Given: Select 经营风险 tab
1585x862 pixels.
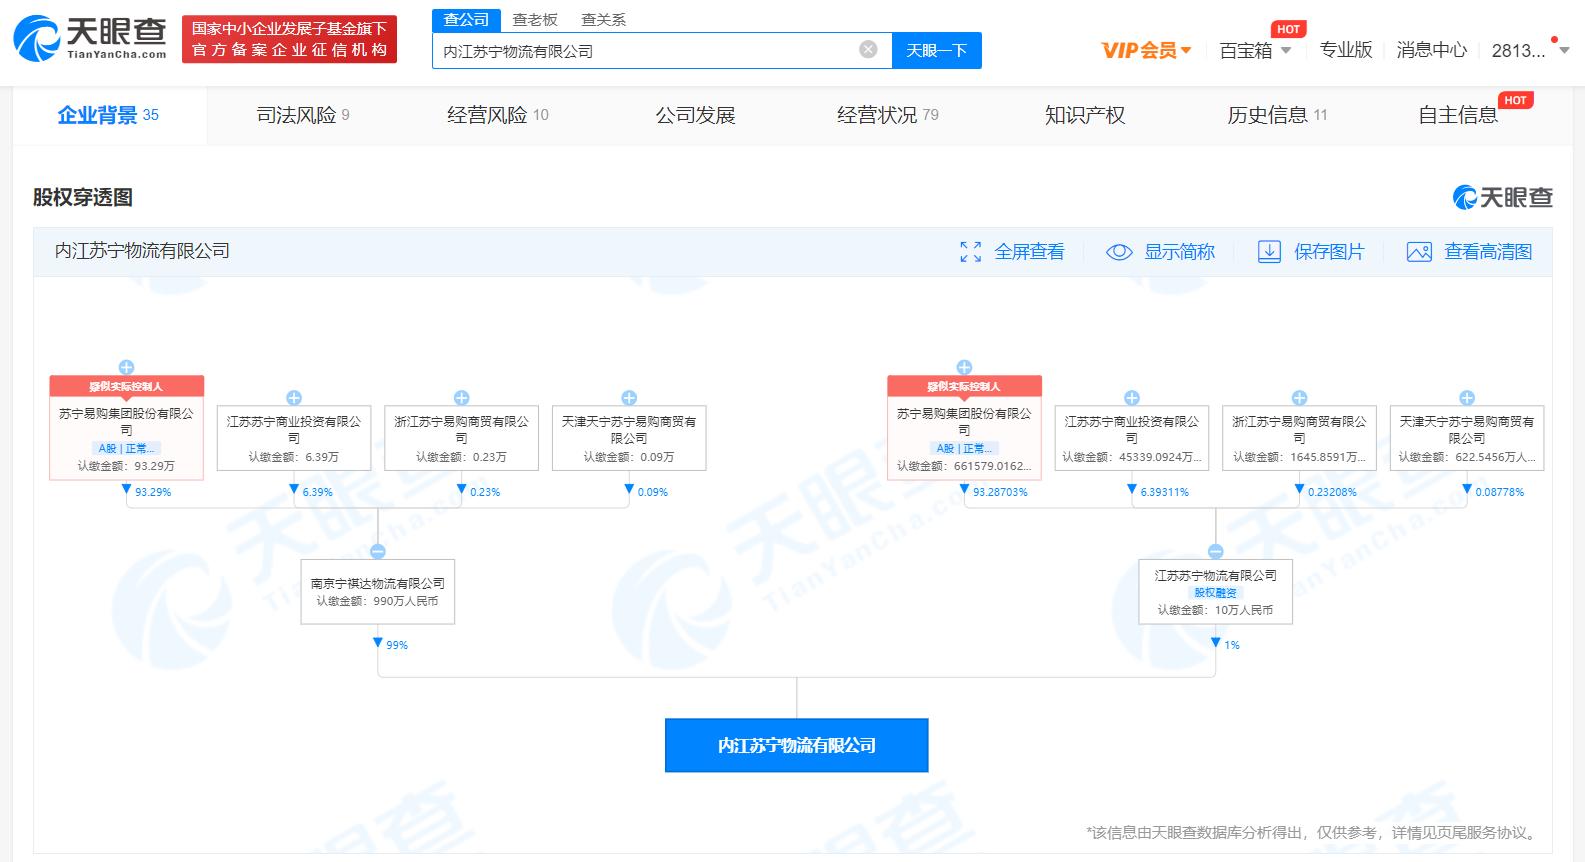Looking at the screenshot, I should click(497, 115).
